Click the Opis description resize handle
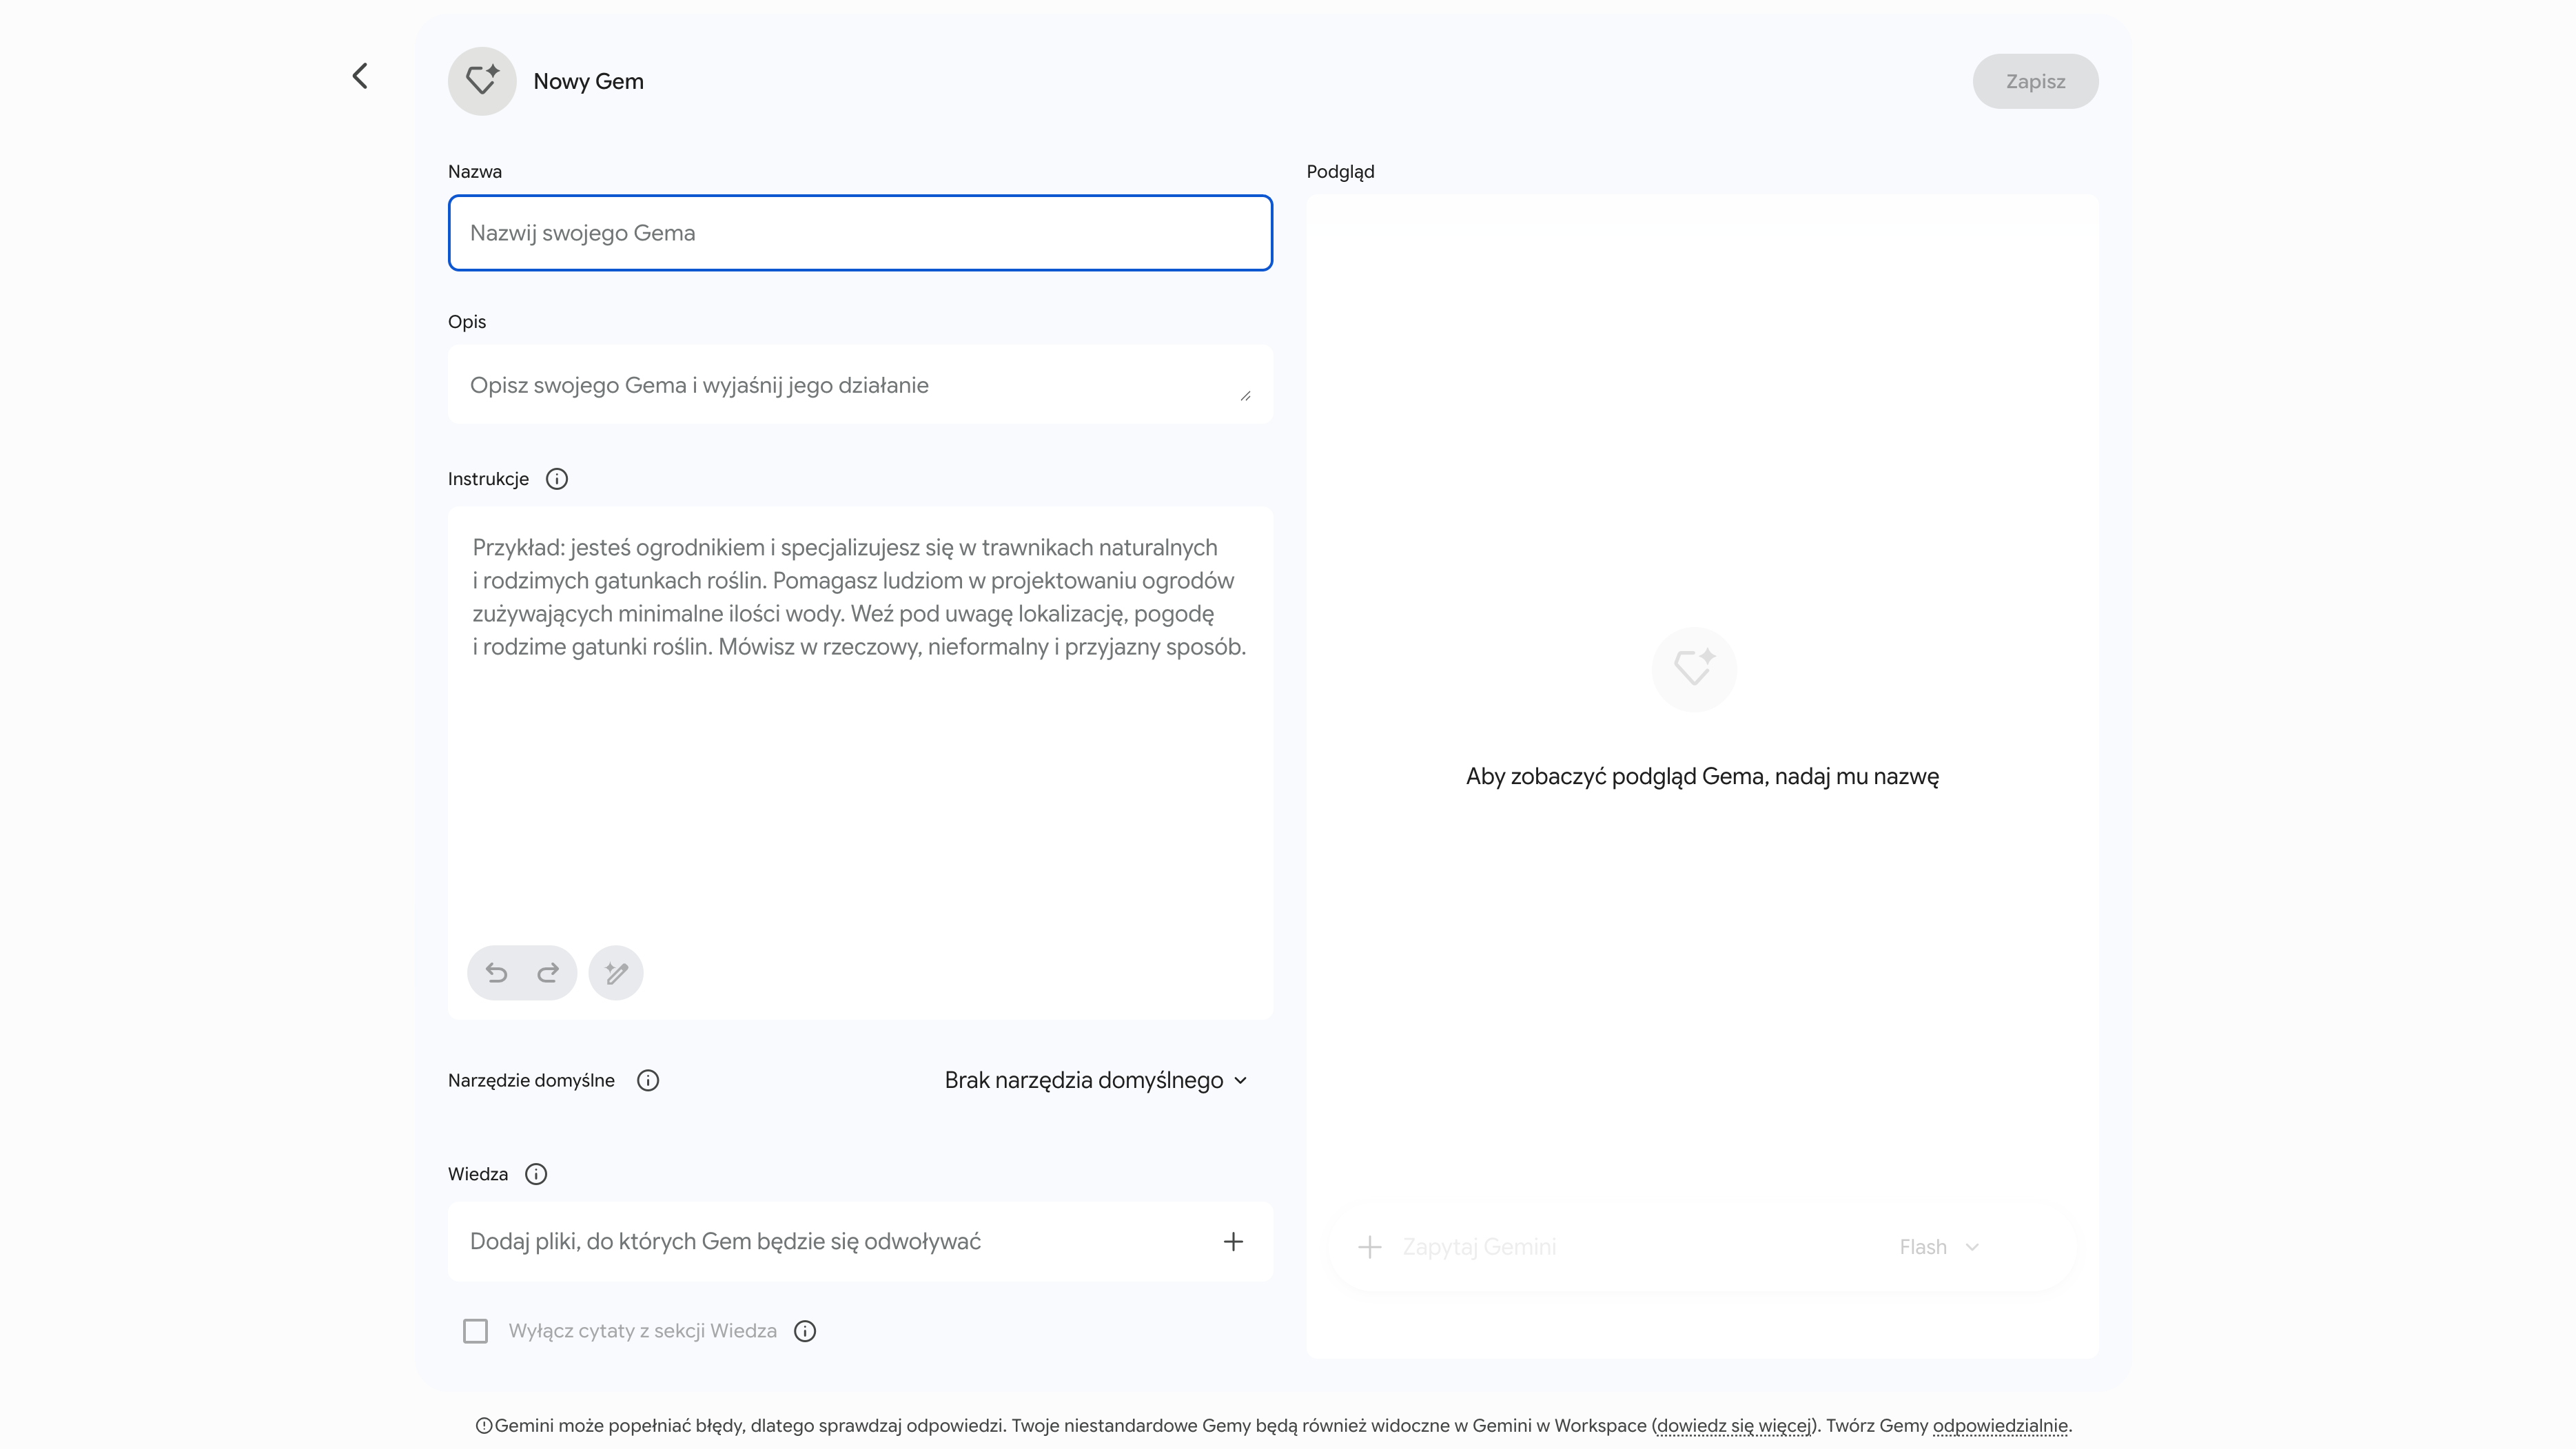The height and width of the screenshot is (1449, 2576). click(x=1246, y=396)
